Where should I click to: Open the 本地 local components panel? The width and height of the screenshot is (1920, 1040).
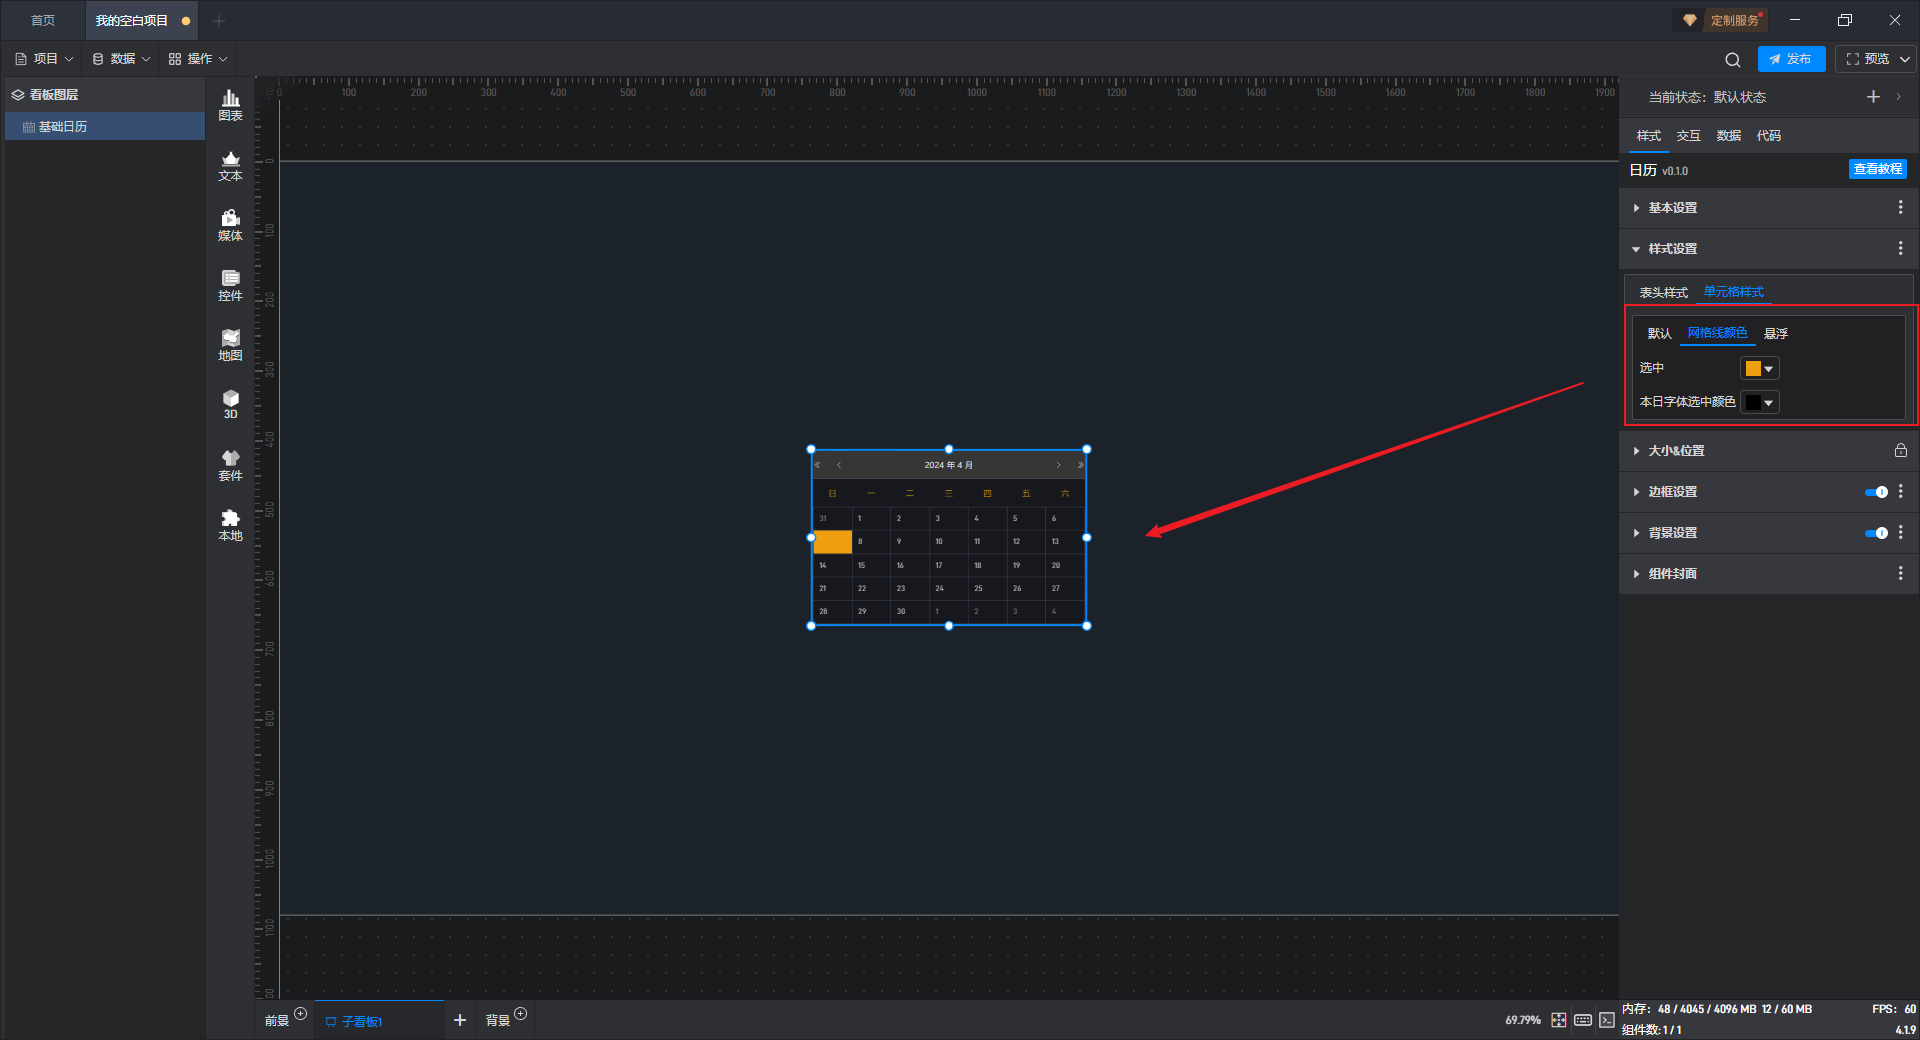[230, 525]
